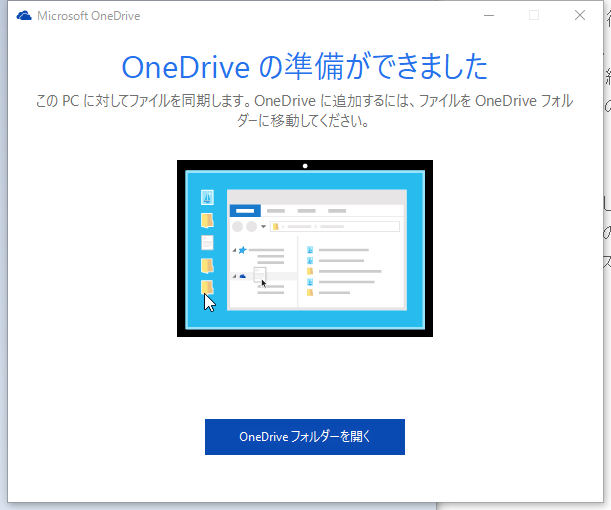Minimize the Microsoft OneDrive window
This screenshot has height=510, width=611.
point(489,16)
